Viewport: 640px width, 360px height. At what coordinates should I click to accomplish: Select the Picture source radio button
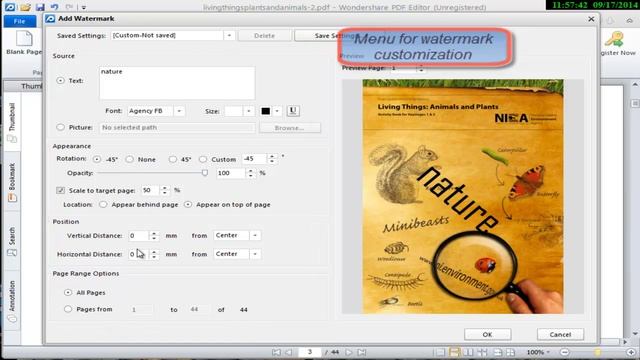(60, 127)
